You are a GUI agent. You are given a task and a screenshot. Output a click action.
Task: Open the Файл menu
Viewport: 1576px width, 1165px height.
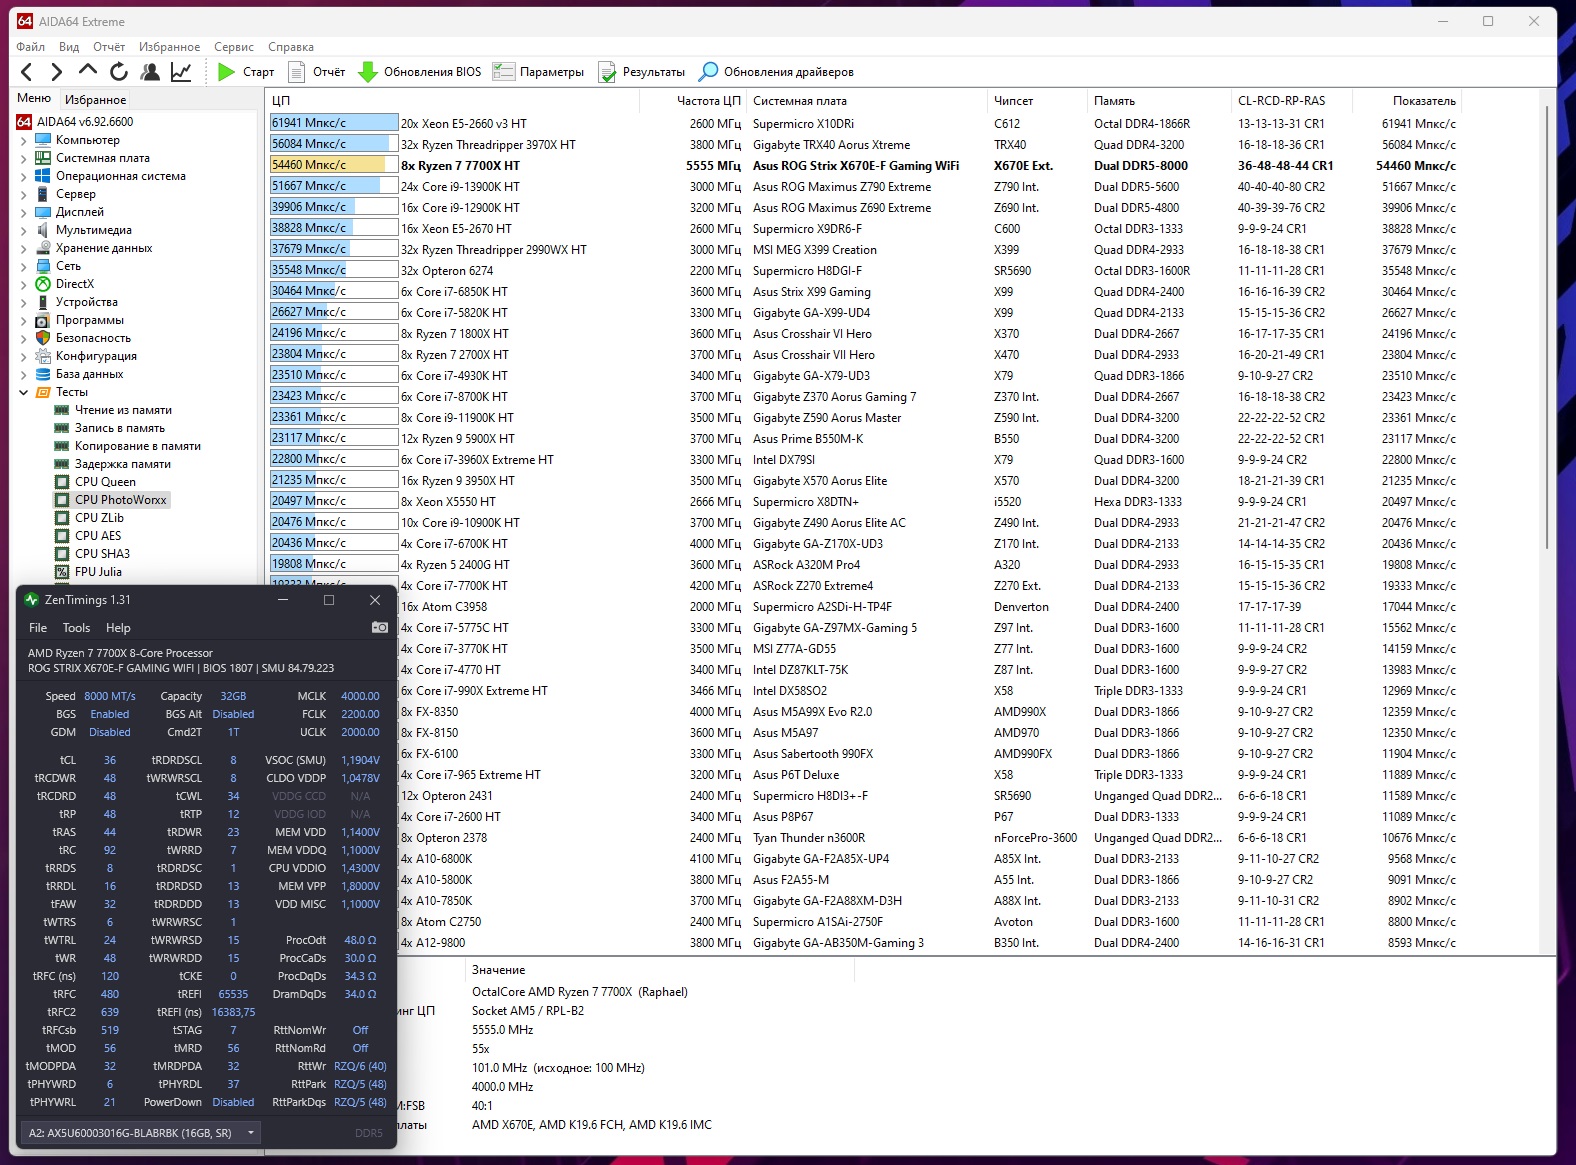(x=31, y=47)
